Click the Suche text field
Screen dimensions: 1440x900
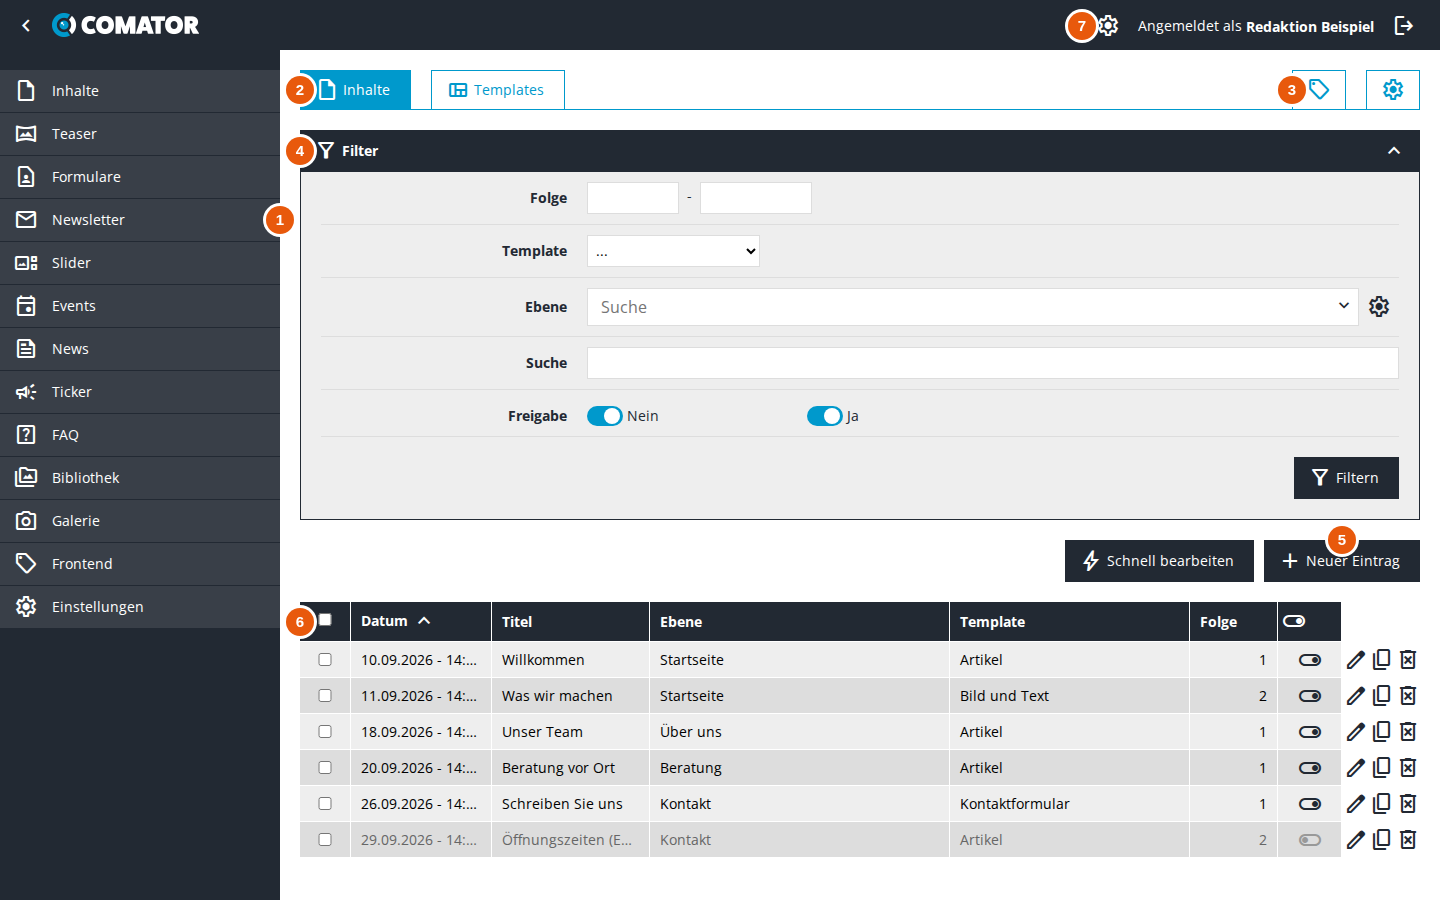(993, 363)
